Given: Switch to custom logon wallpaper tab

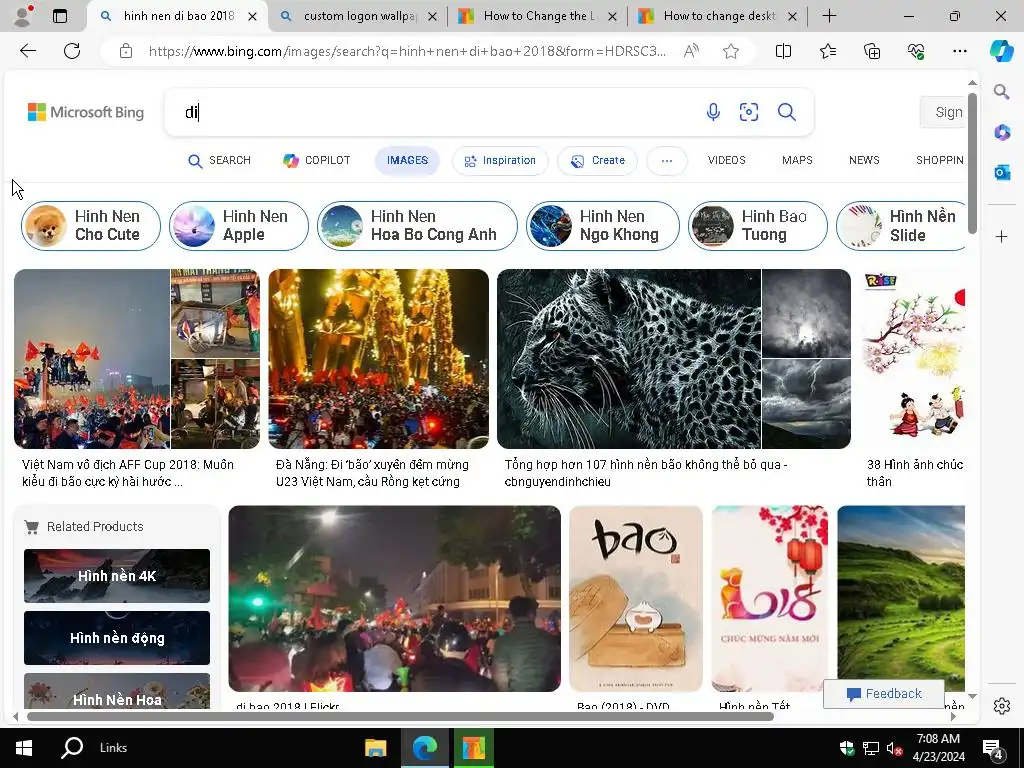Looking at the screenshot, I should coord(358,16).
